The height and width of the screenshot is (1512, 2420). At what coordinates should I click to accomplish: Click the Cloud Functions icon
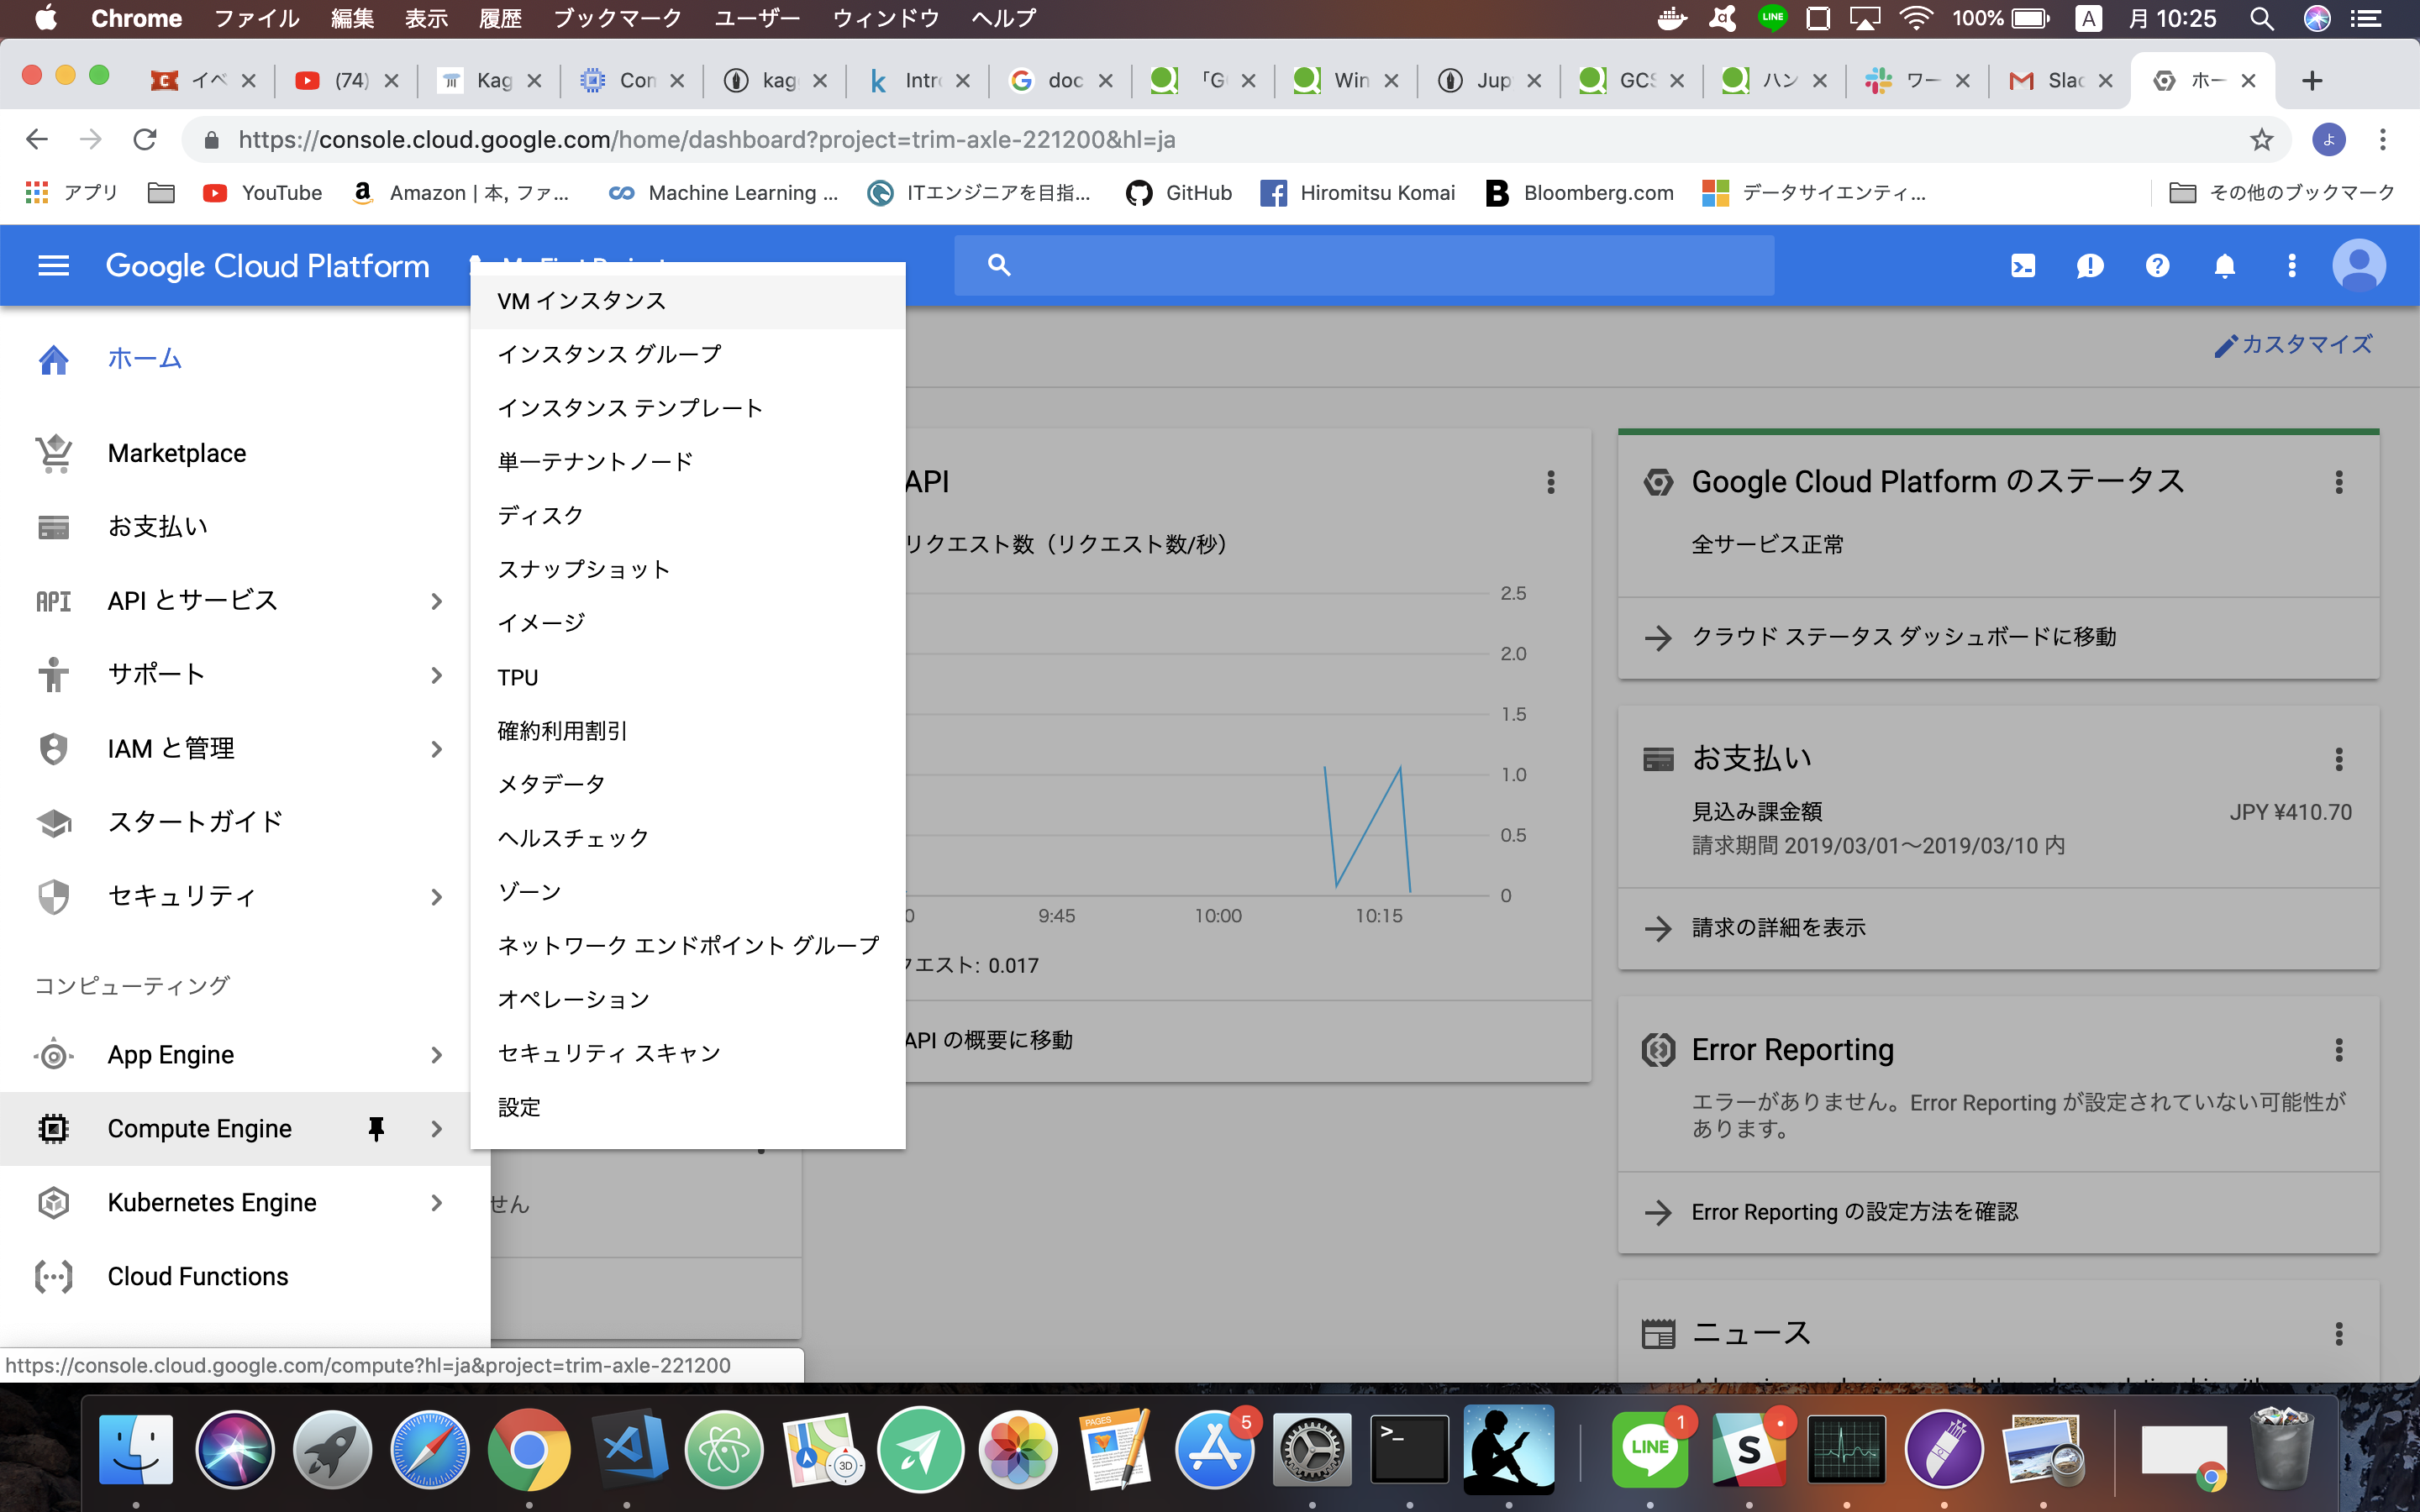(54, 1277)
